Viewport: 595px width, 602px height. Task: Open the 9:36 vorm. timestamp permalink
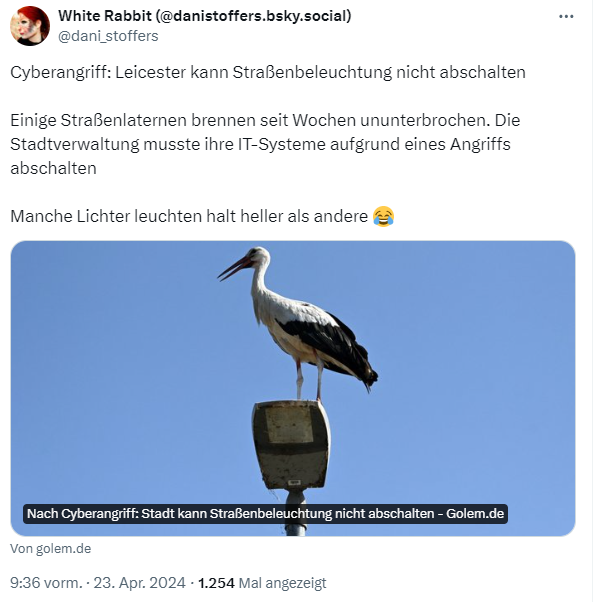tap(46, 583)
